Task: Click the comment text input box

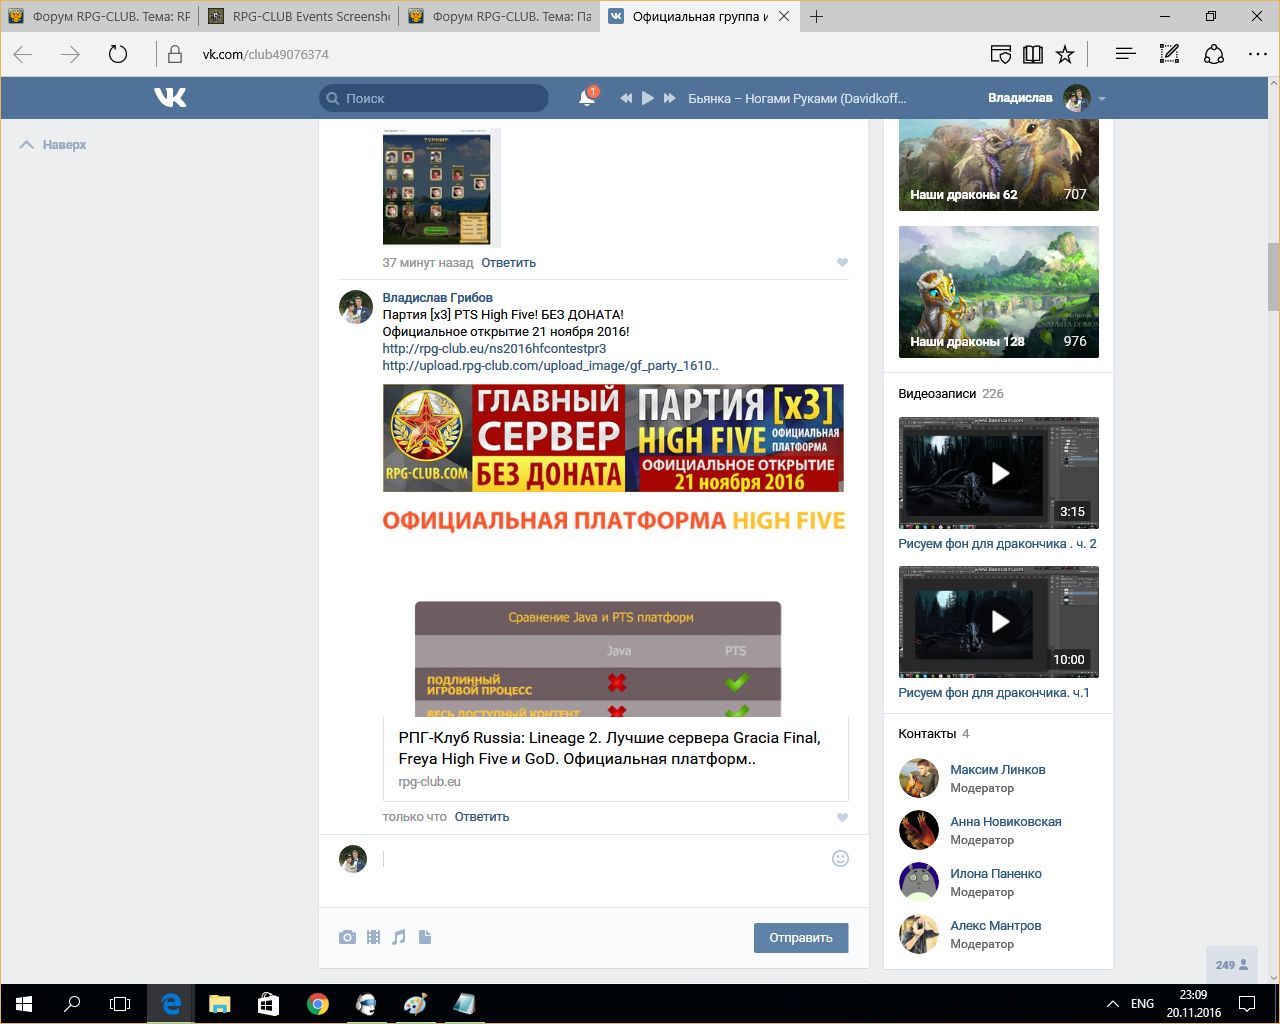Action: (600, 858)
